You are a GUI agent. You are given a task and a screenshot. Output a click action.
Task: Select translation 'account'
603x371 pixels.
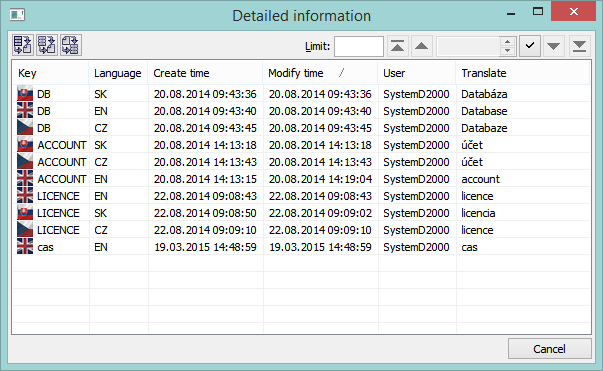click(480, 179)
